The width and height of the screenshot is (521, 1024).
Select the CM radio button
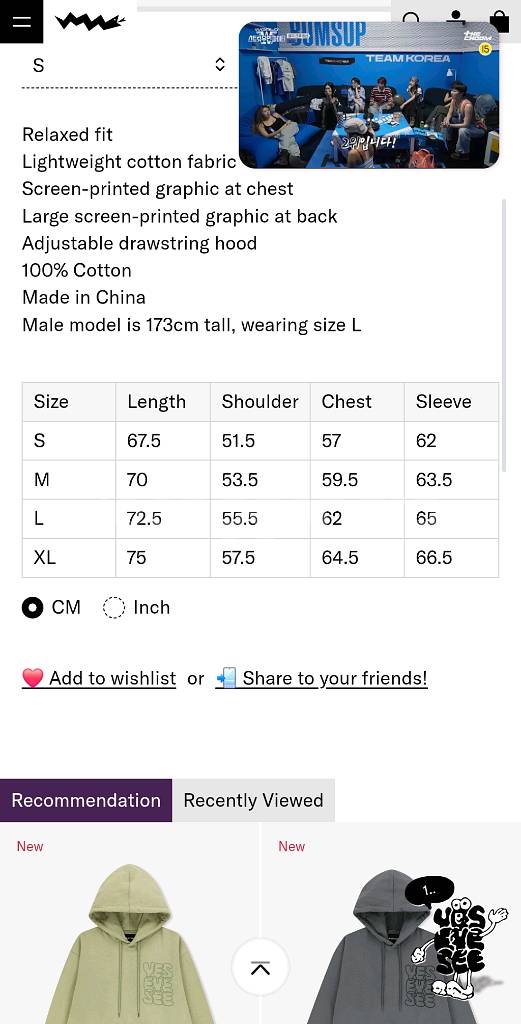tap(33, 607)
